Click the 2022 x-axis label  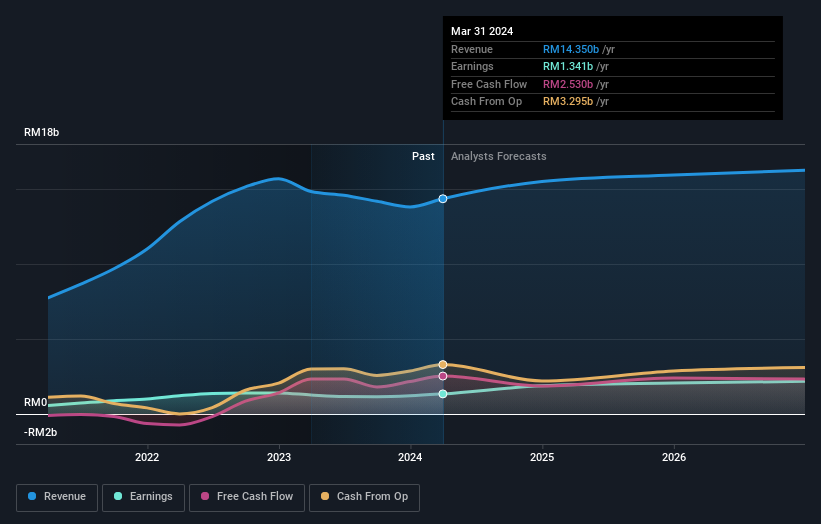pos(147,458)
